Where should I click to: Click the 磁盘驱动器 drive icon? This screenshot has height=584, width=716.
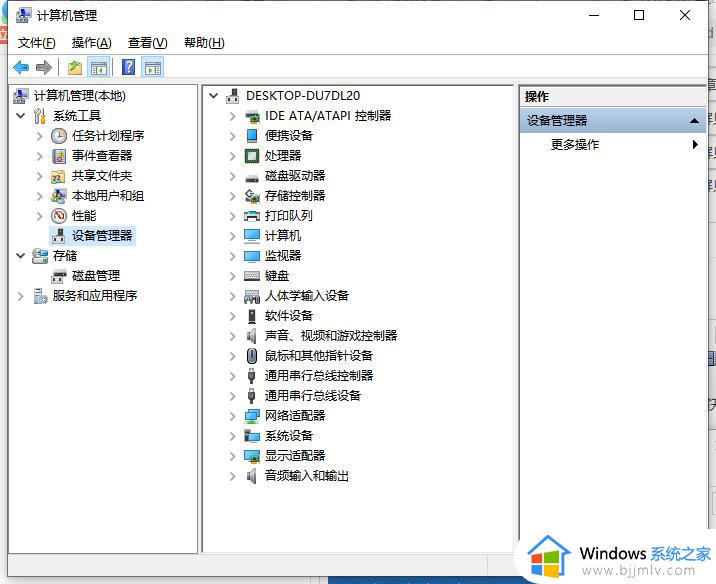coord(252,177)
